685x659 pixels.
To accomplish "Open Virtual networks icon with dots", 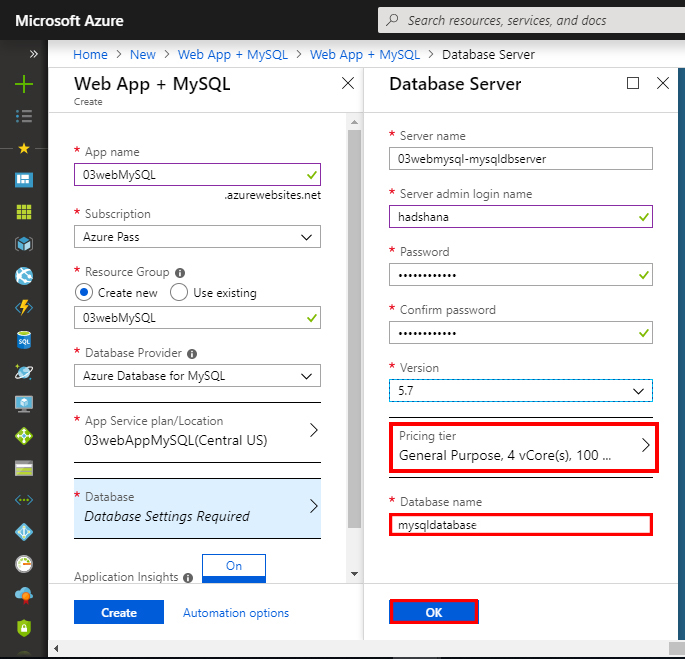I will 24,500.
